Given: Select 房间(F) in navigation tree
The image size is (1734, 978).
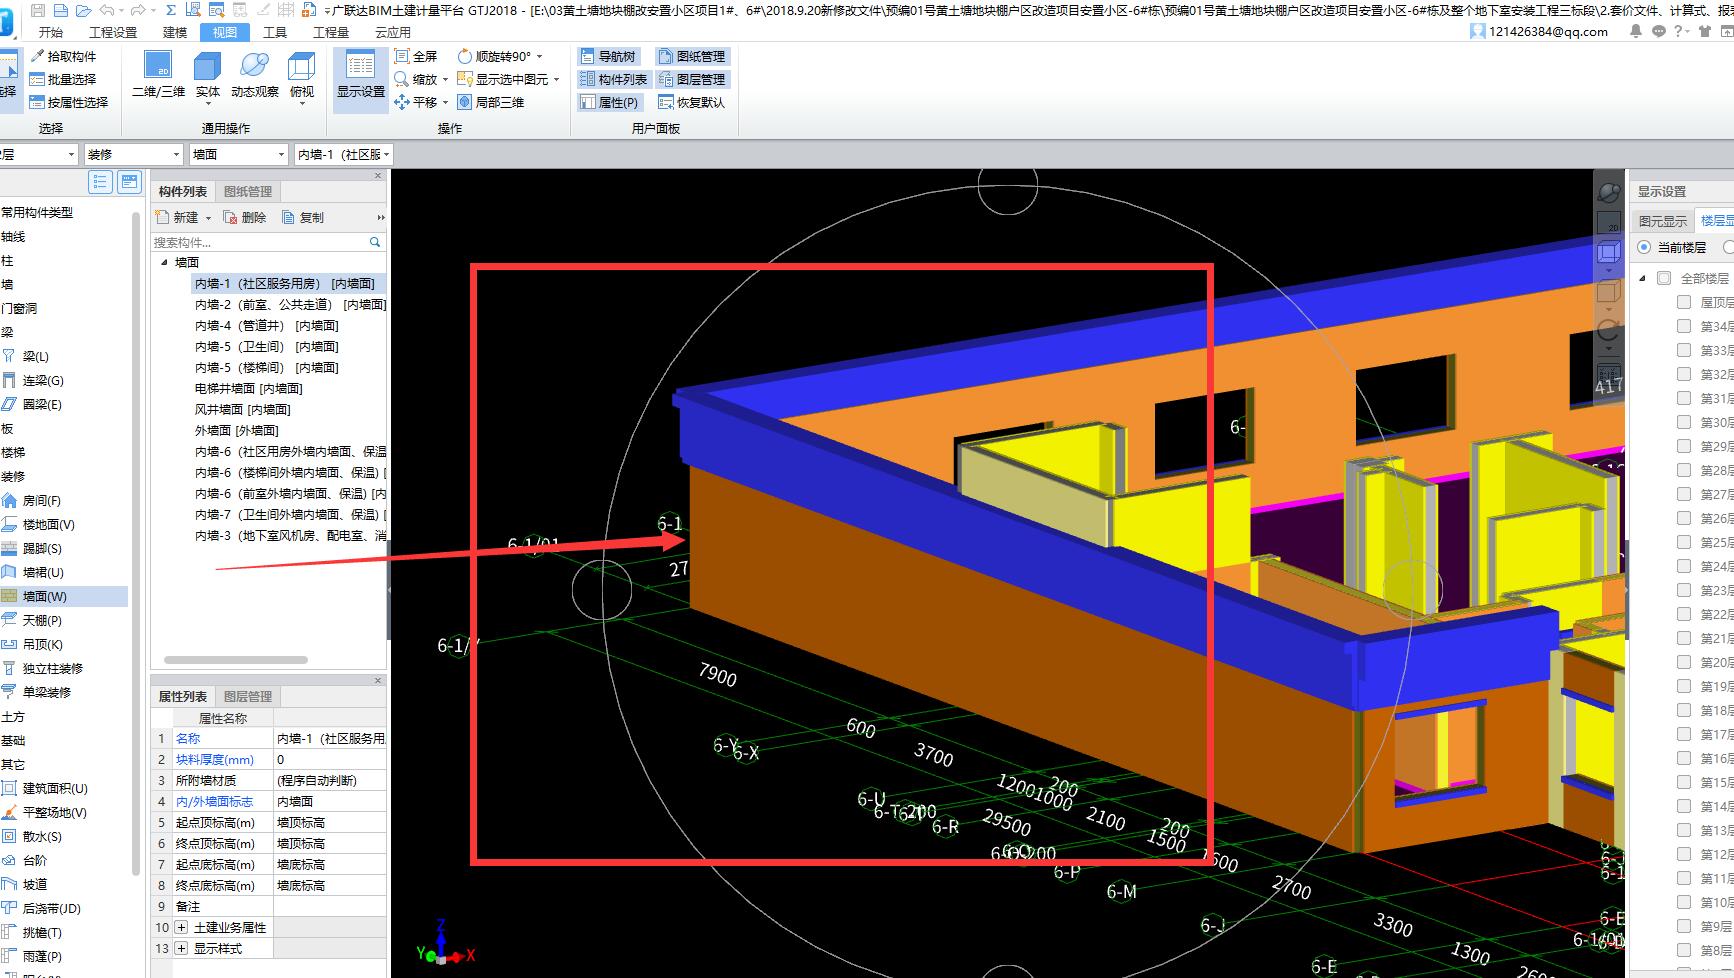Looking at the screenshot, I should (33, 500).
